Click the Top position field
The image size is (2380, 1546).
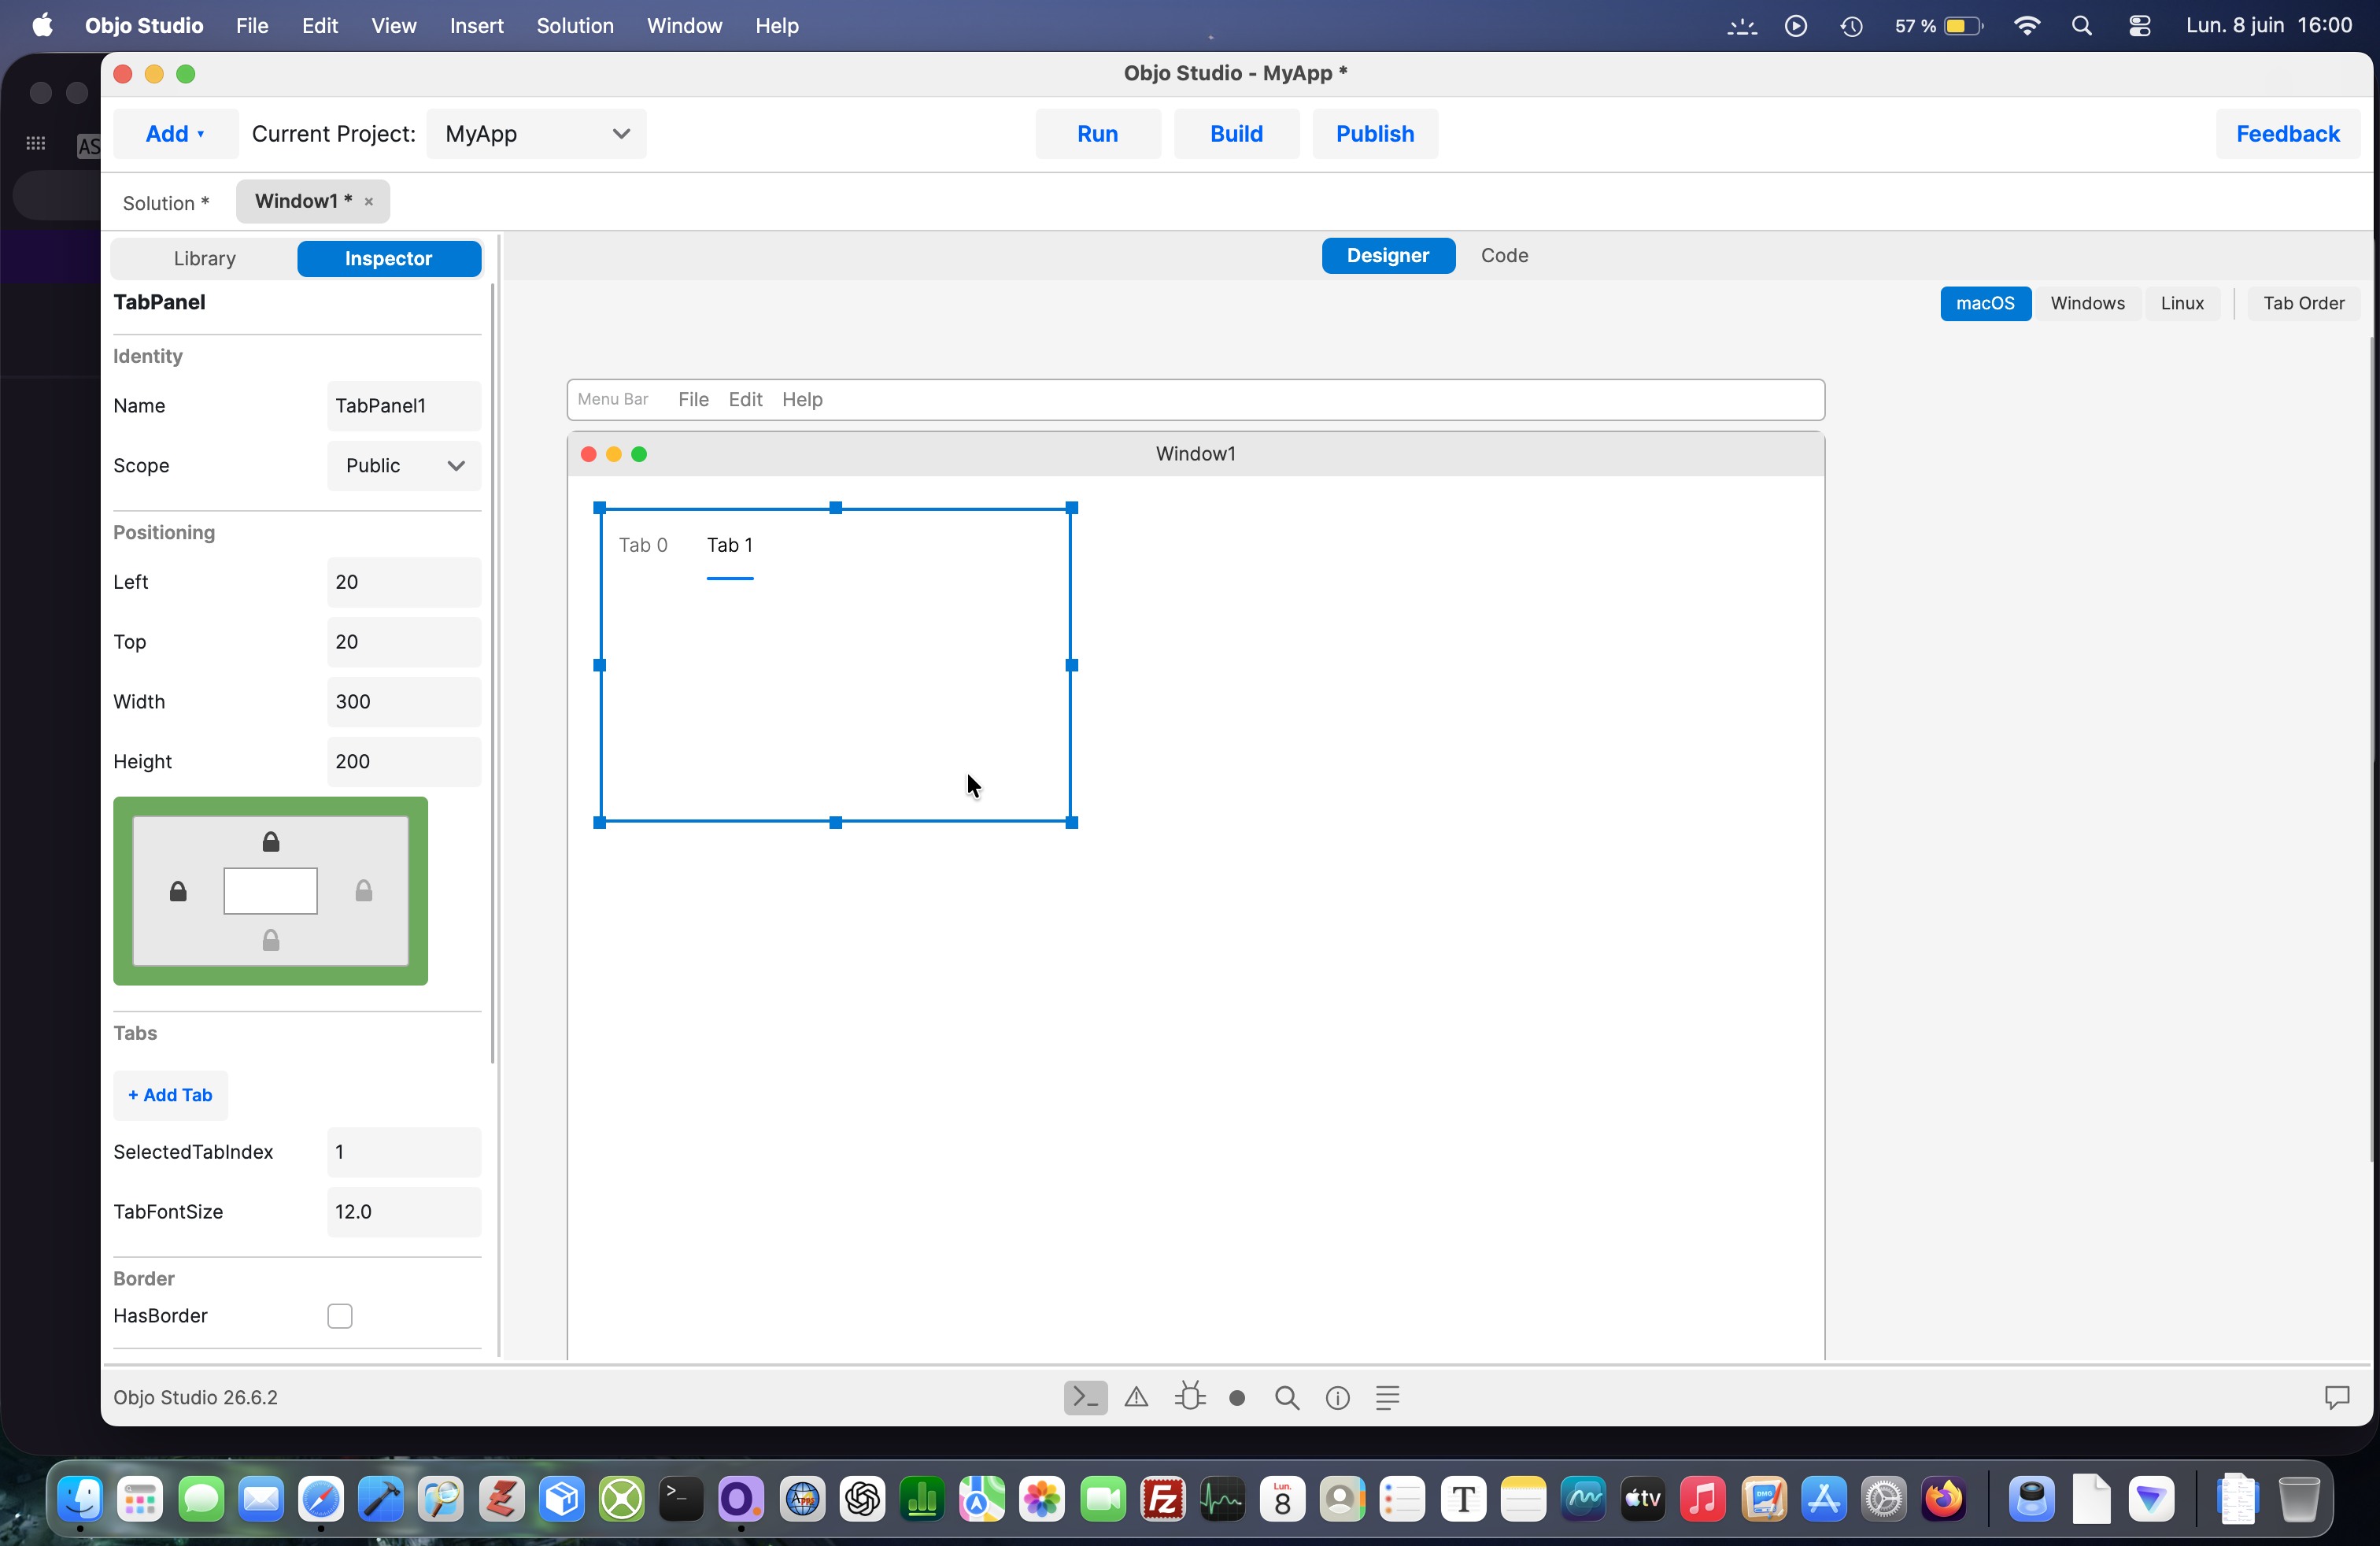pos(404,642)
